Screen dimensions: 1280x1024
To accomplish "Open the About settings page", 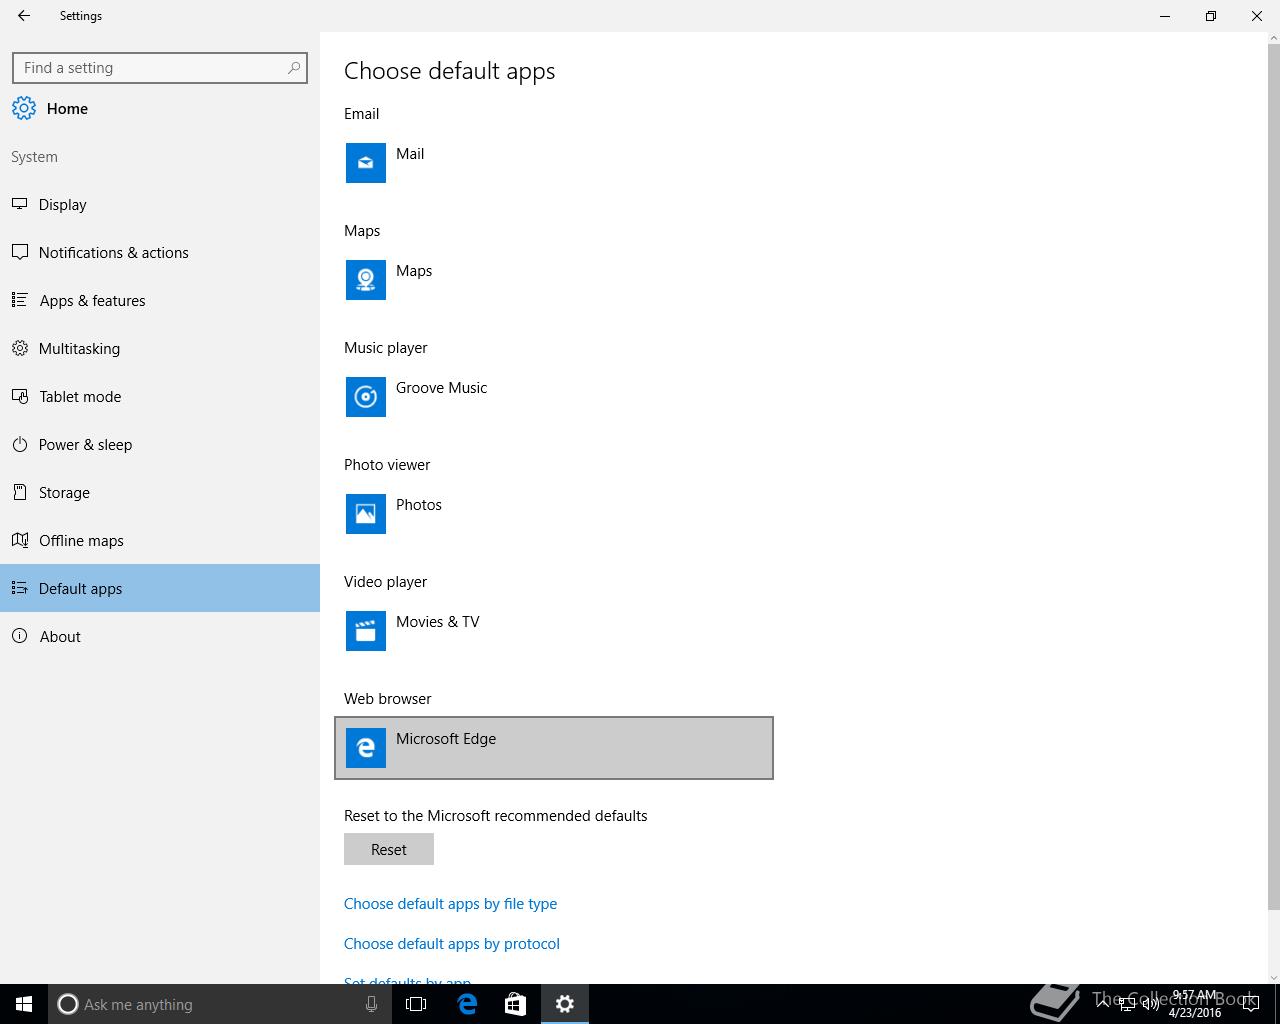I will pyautogui.click(x=160, y=636).
